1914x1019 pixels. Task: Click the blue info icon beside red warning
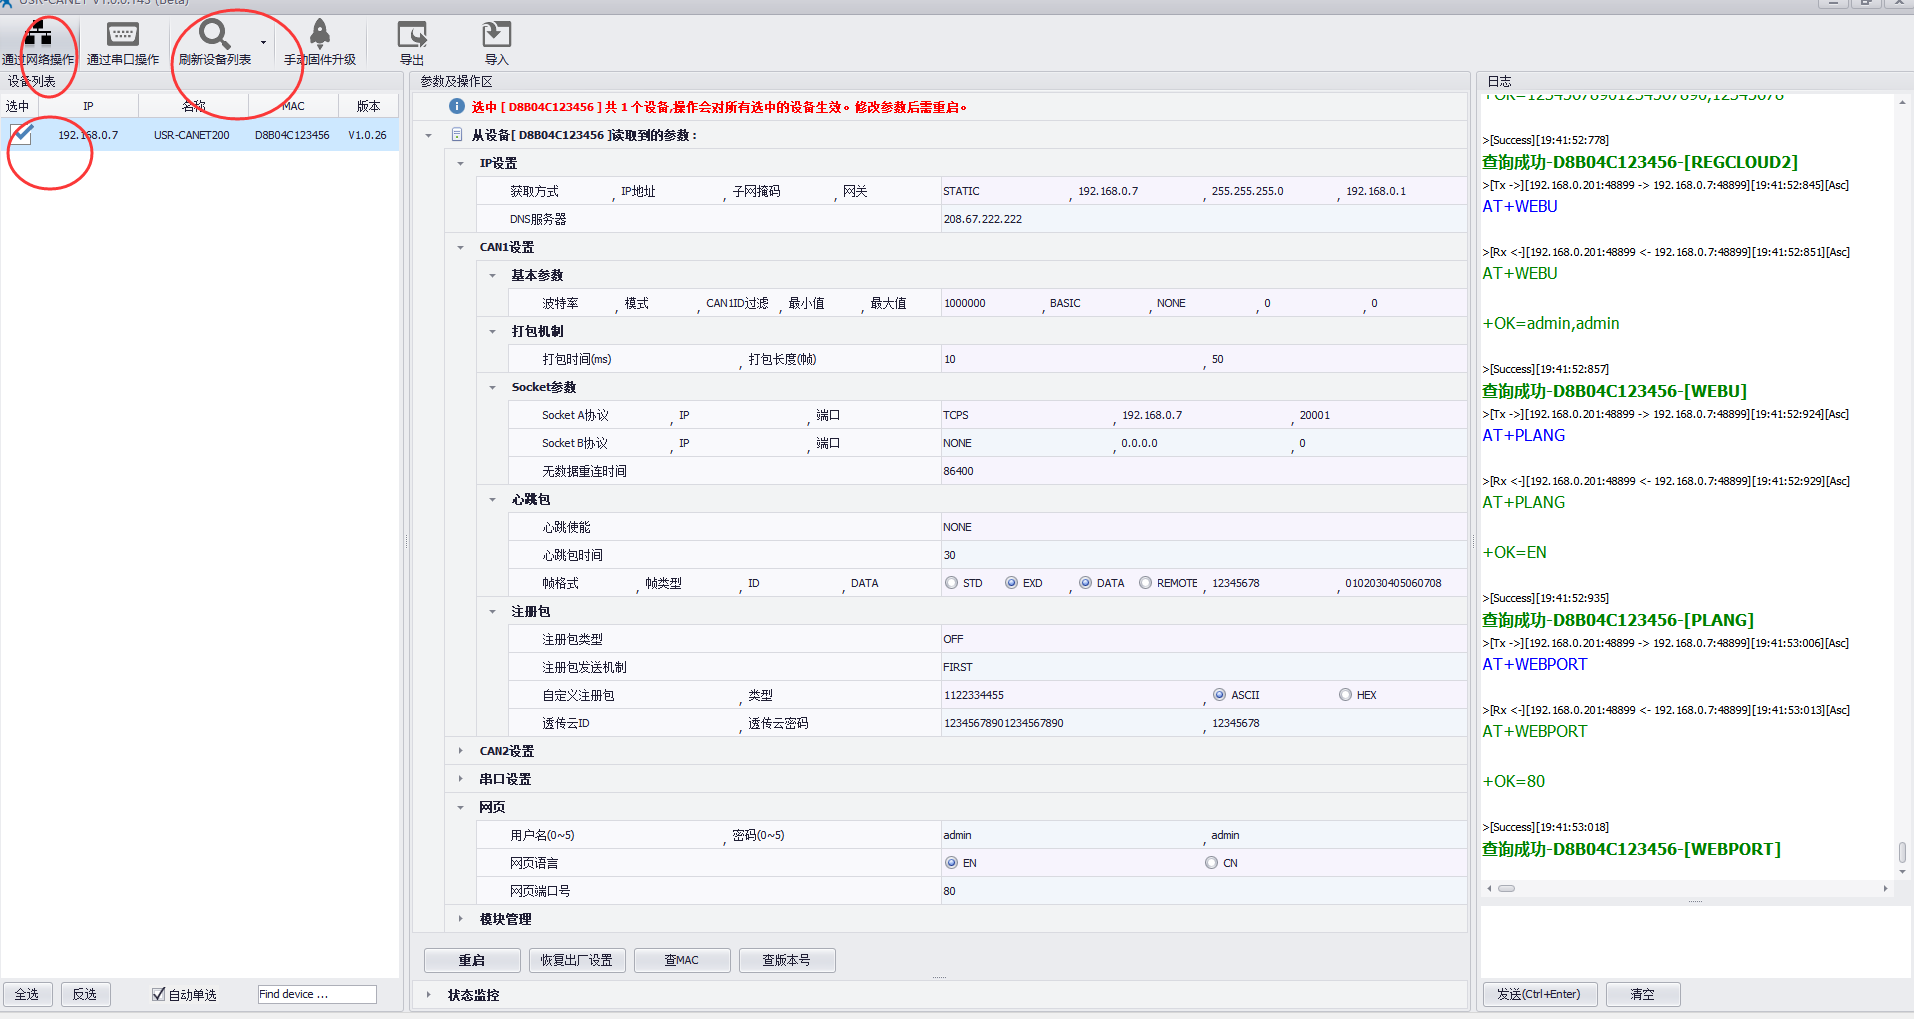(x=456, y=107)
